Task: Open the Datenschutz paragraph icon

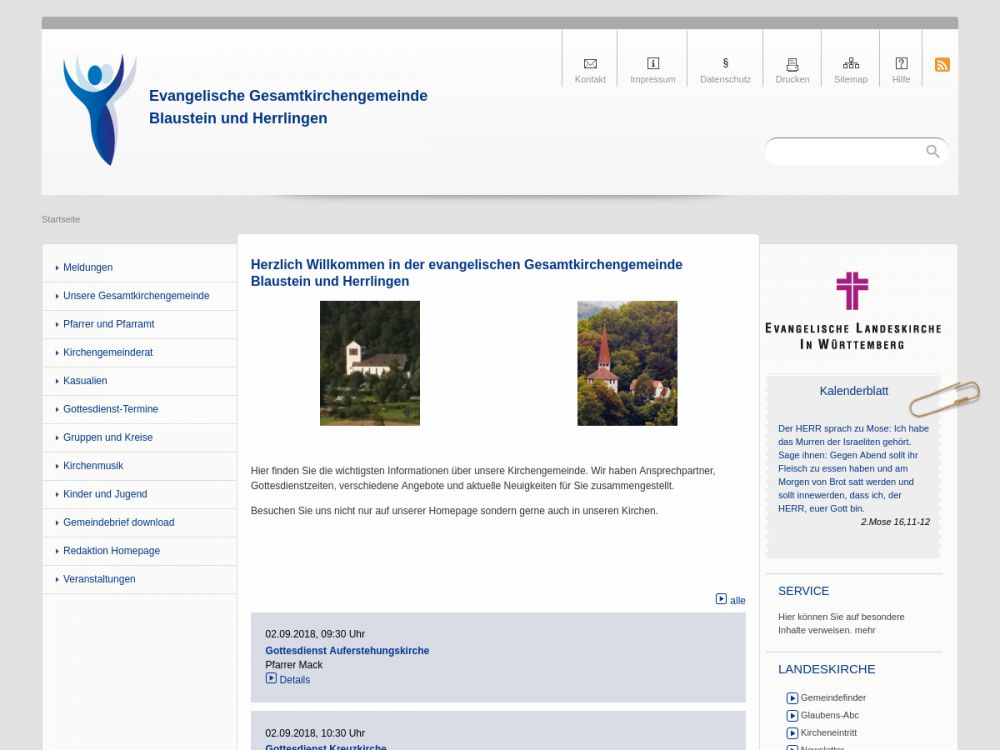Action: [x=725, y=63]
